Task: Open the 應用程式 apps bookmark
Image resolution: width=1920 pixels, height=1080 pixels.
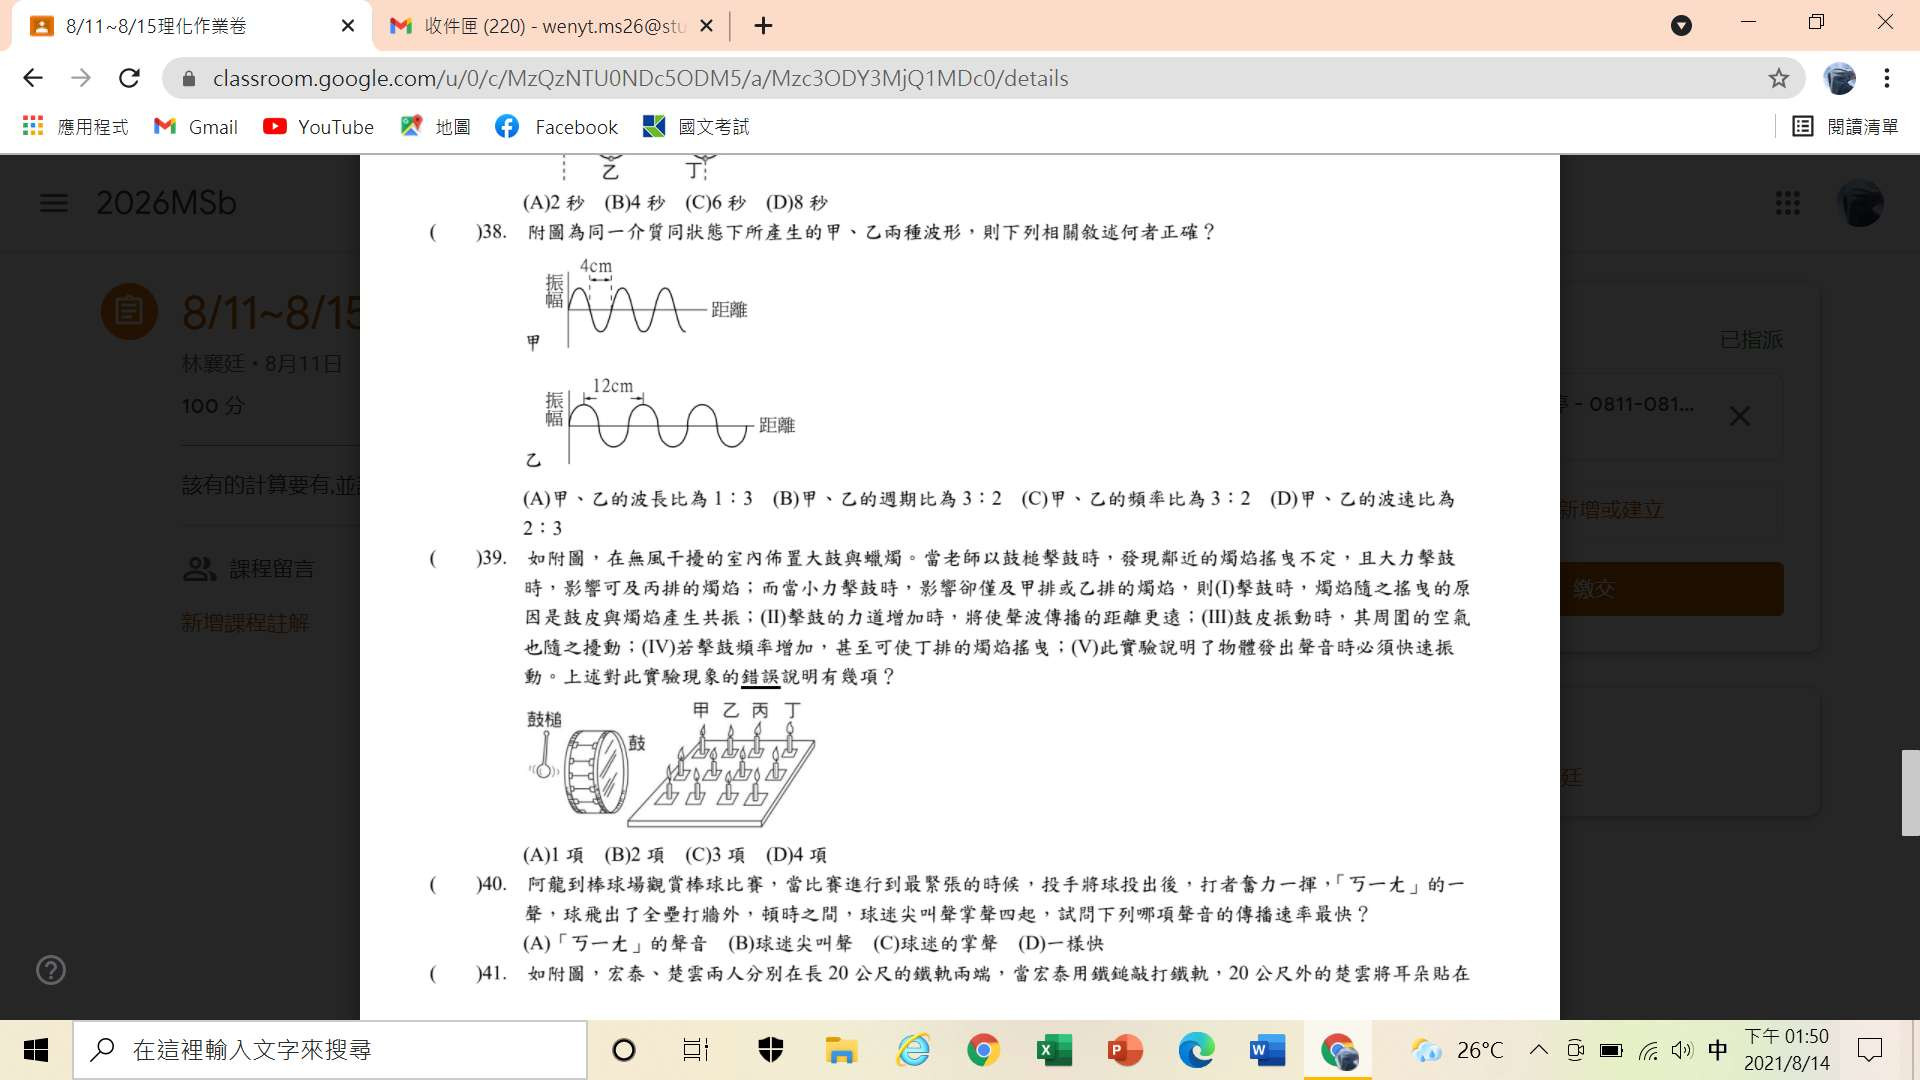Action: 76,127
